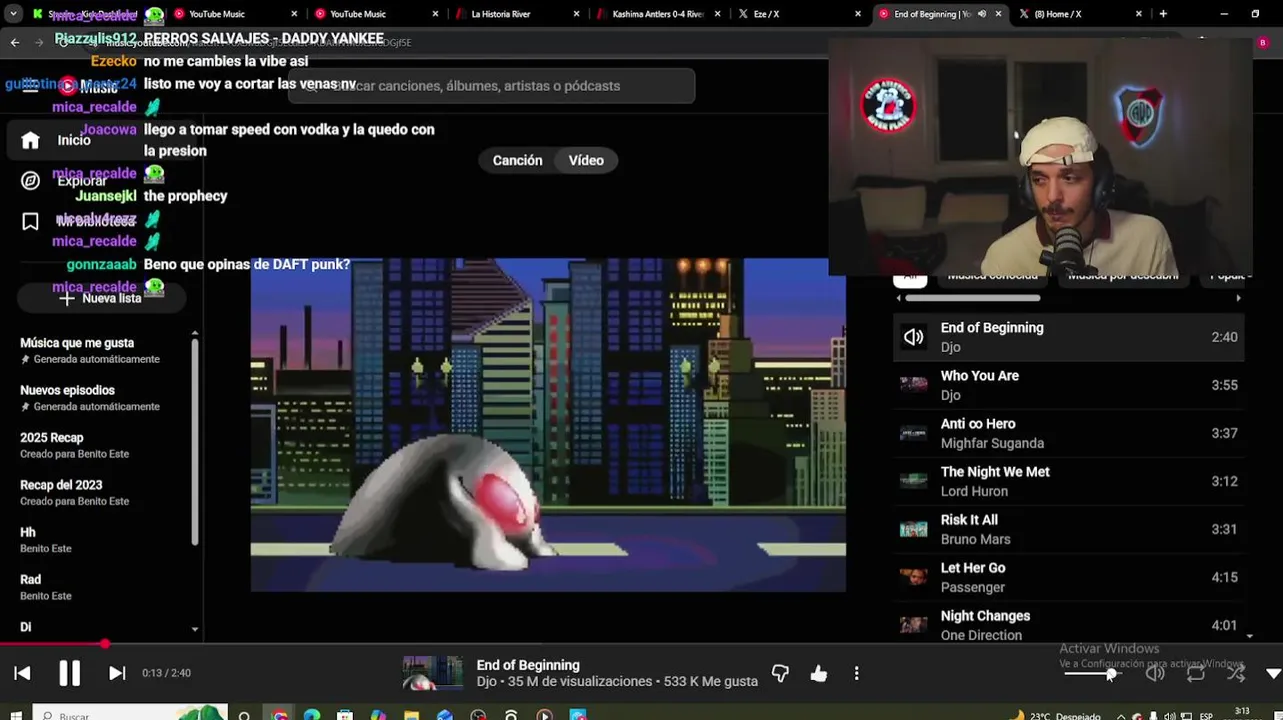Open more options in the player bar

click(x=857, y=674)
